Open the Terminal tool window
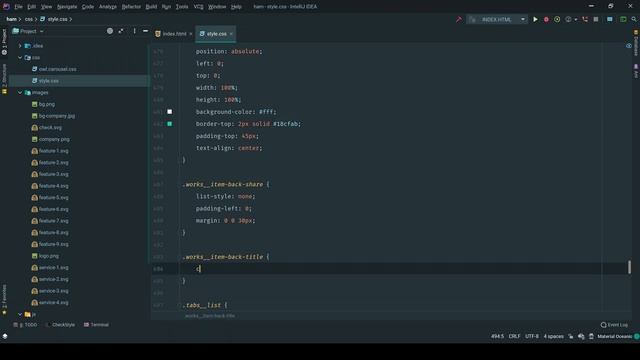This screenshot has height=360, width=640. 96,325
